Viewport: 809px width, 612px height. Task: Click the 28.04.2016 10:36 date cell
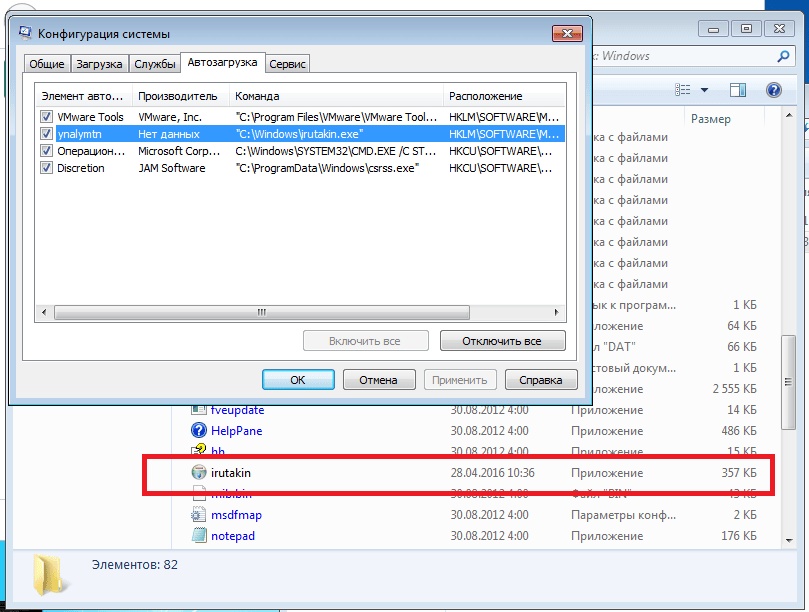(492, 473)
